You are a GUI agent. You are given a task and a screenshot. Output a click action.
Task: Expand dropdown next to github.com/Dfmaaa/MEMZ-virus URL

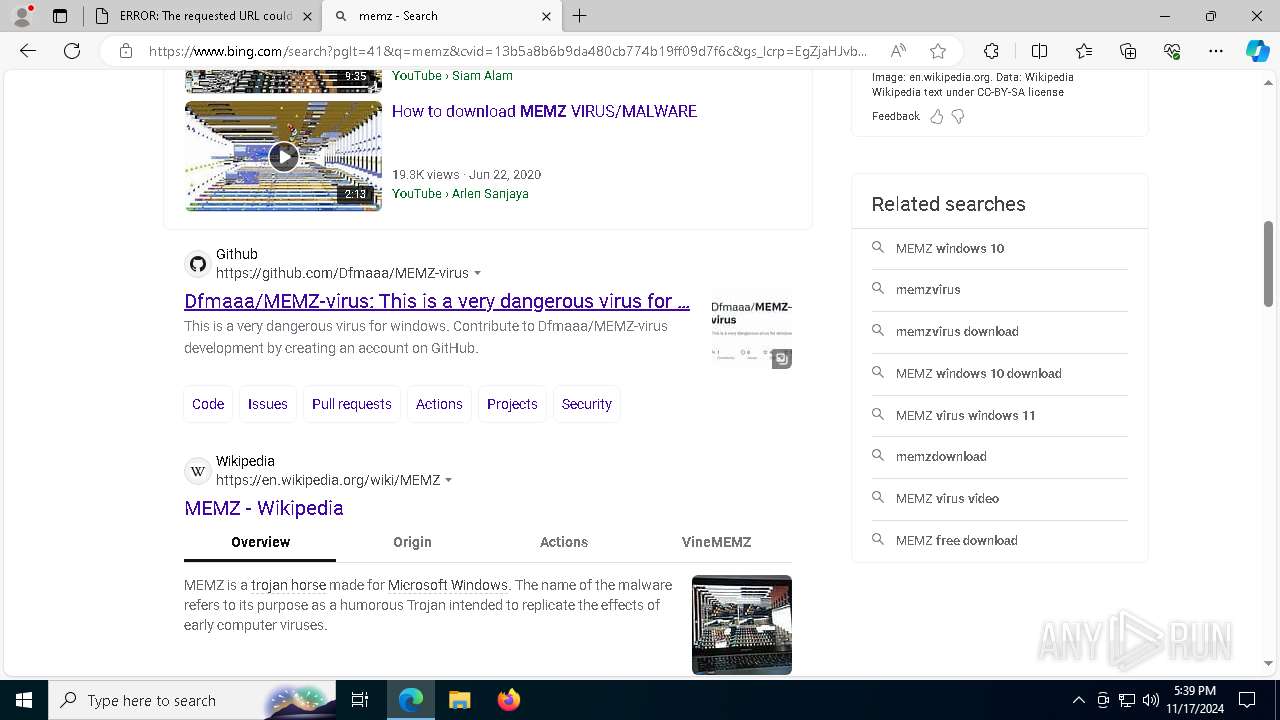click(477, 273)
